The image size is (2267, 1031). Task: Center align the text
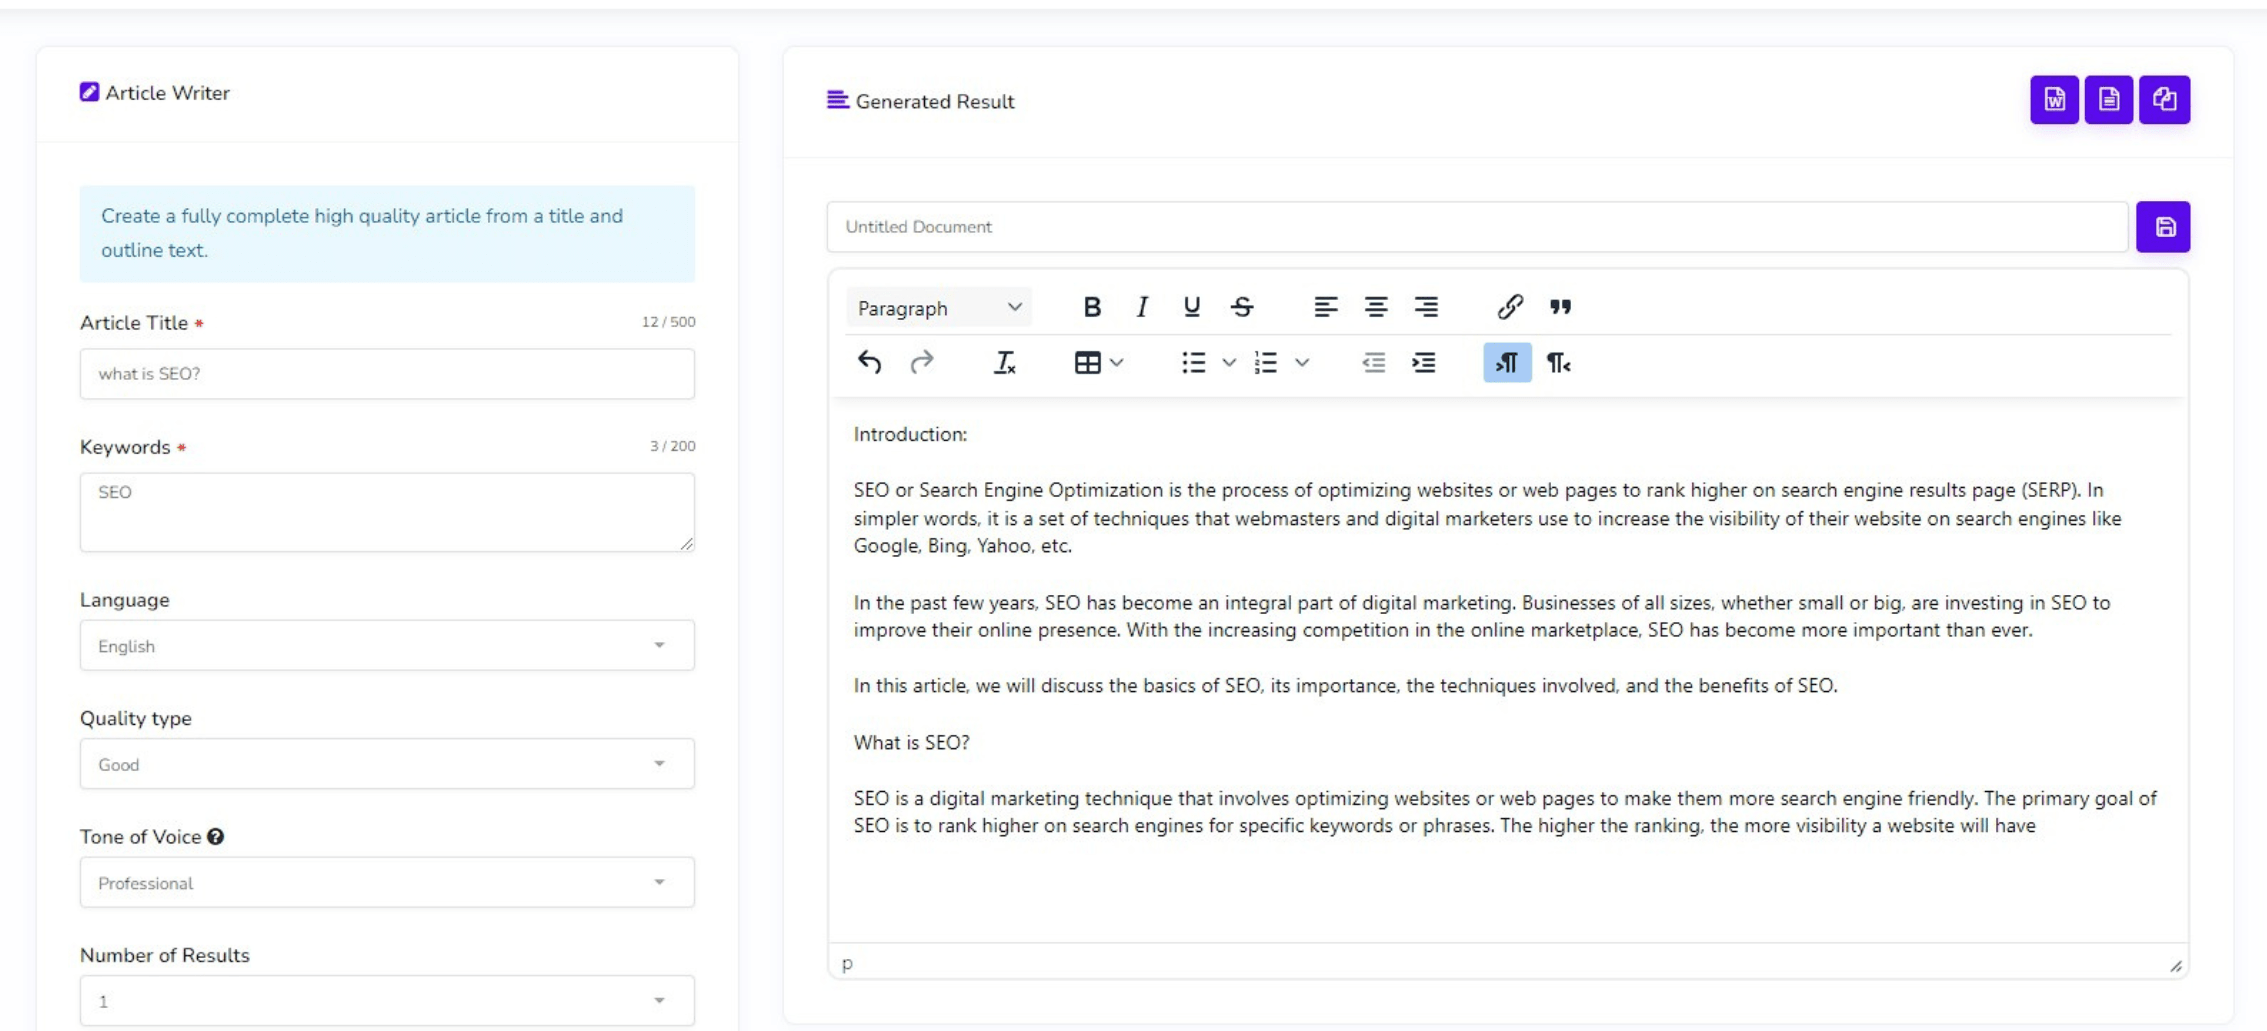click(1376, 307)
